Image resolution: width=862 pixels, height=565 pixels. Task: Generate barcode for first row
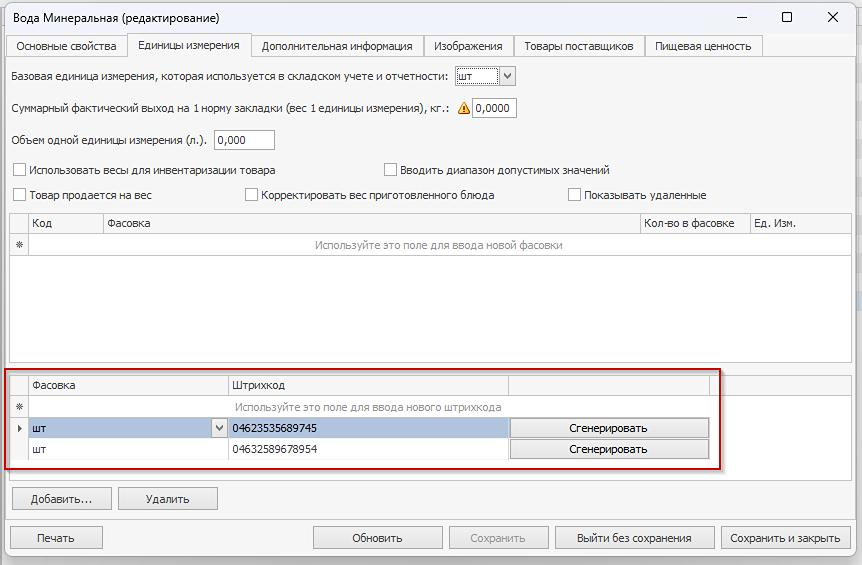pos(608,428)
